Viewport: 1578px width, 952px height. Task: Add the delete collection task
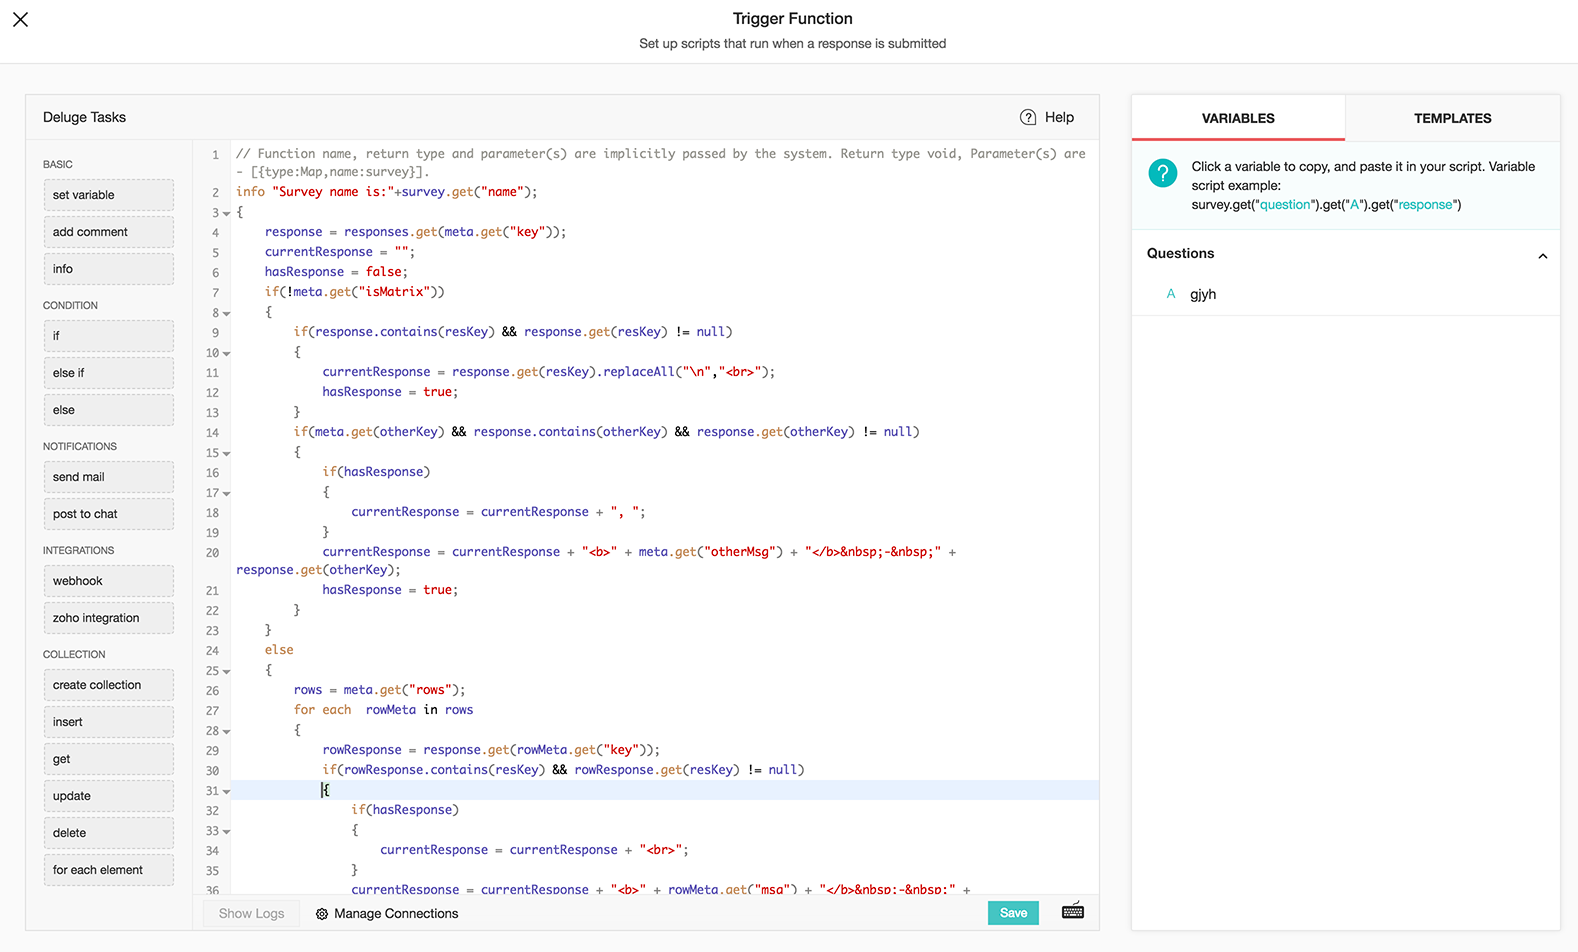pos(108,833)
